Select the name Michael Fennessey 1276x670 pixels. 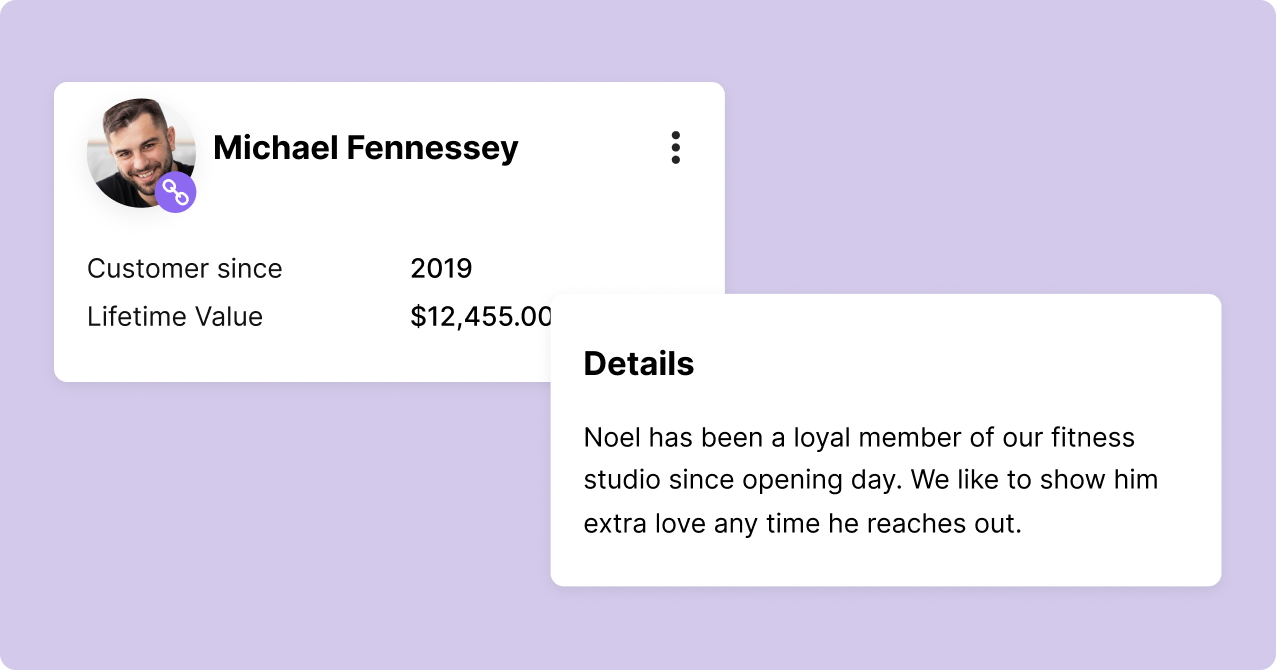364,147
